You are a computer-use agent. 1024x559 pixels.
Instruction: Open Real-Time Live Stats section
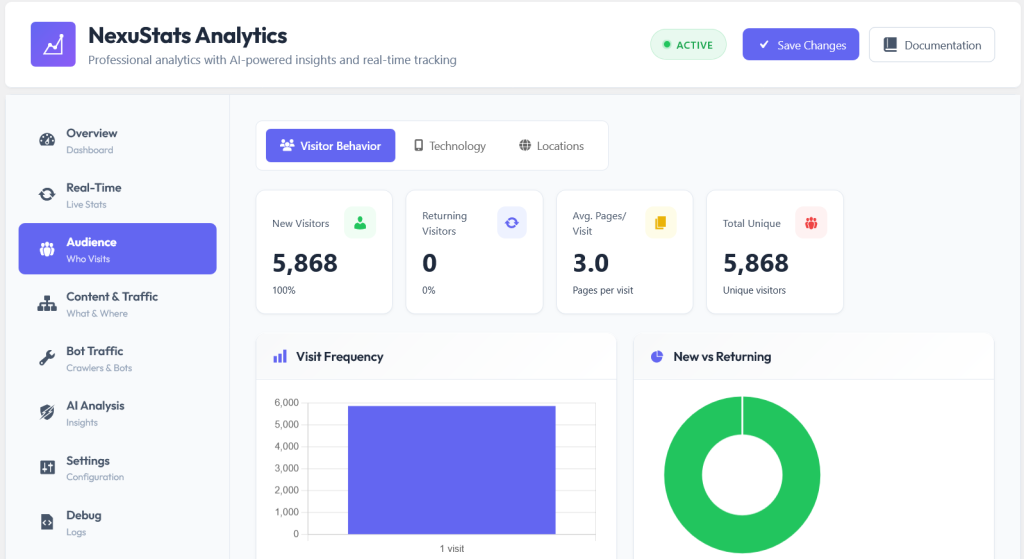(x=118, y=195)
